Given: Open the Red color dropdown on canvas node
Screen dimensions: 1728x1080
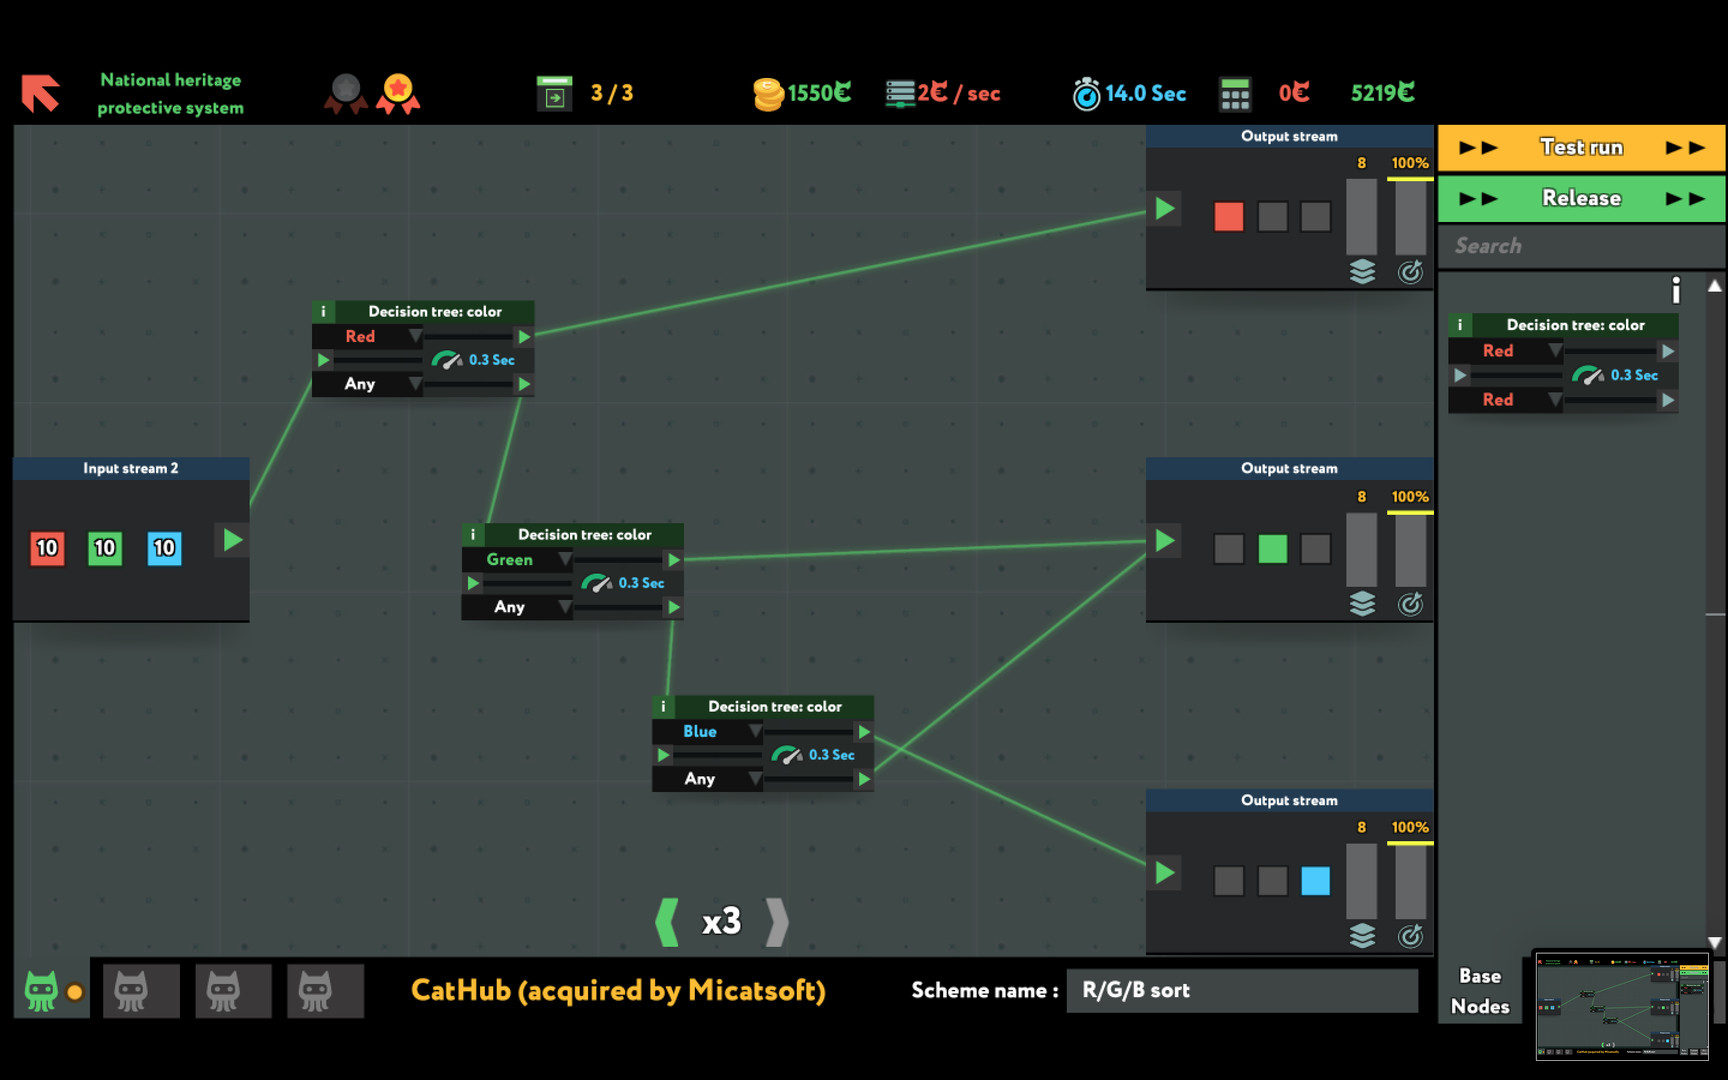Looking at the screenshot, I should pos(414,337).
